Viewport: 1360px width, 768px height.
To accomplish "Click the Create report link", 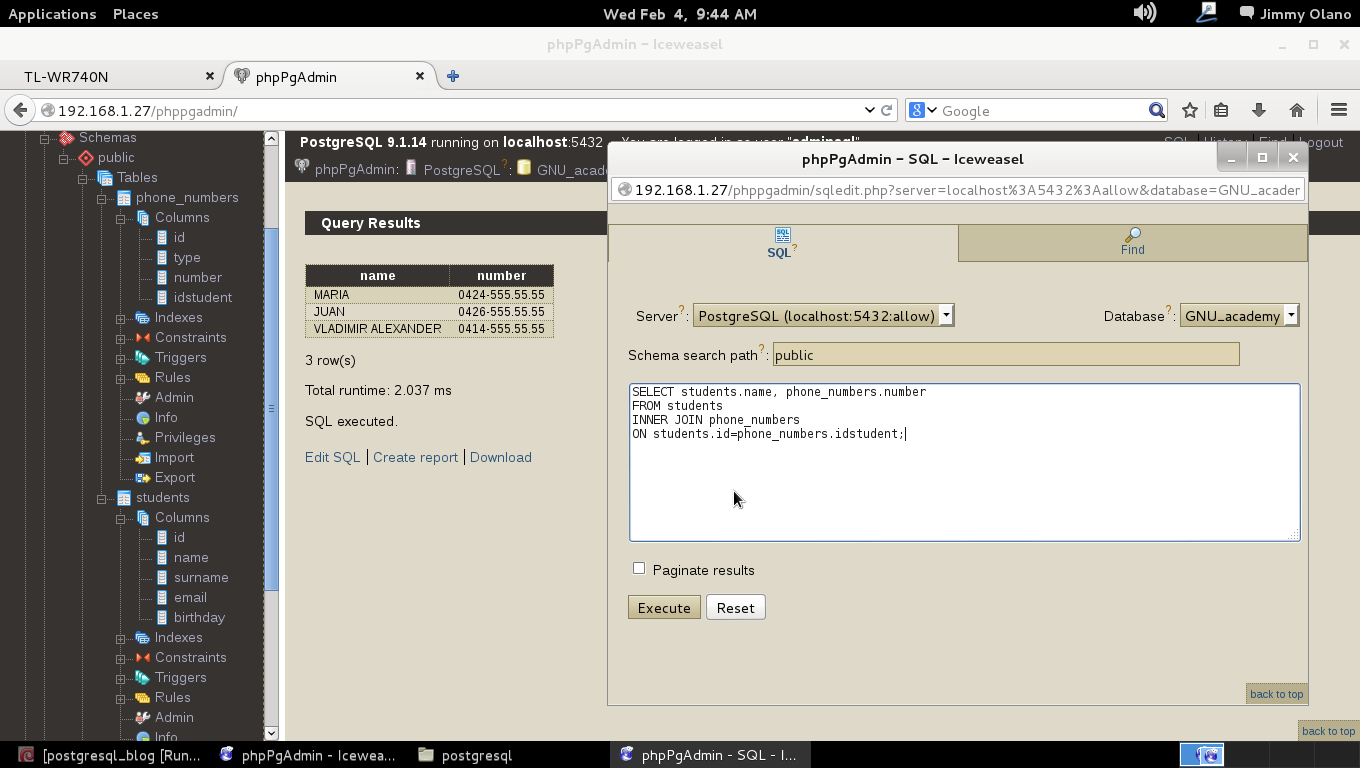I will coord(415,457).
